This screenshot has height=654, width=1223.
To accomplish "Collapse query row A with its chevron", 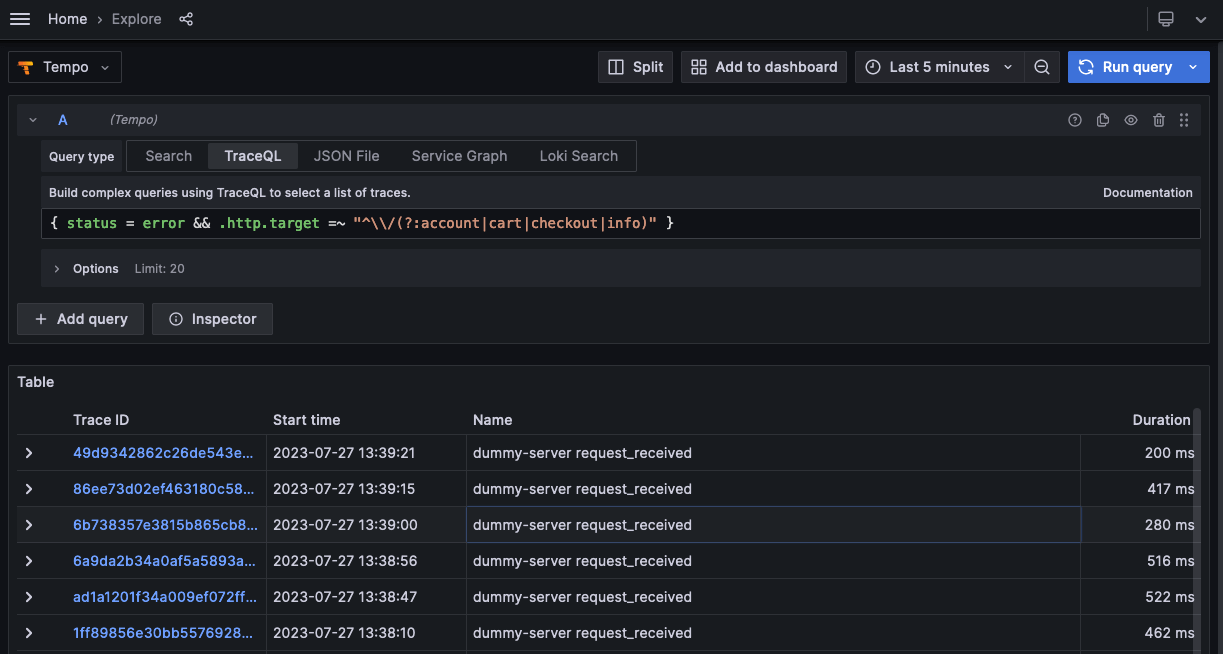I will click(x=32, y=119).
